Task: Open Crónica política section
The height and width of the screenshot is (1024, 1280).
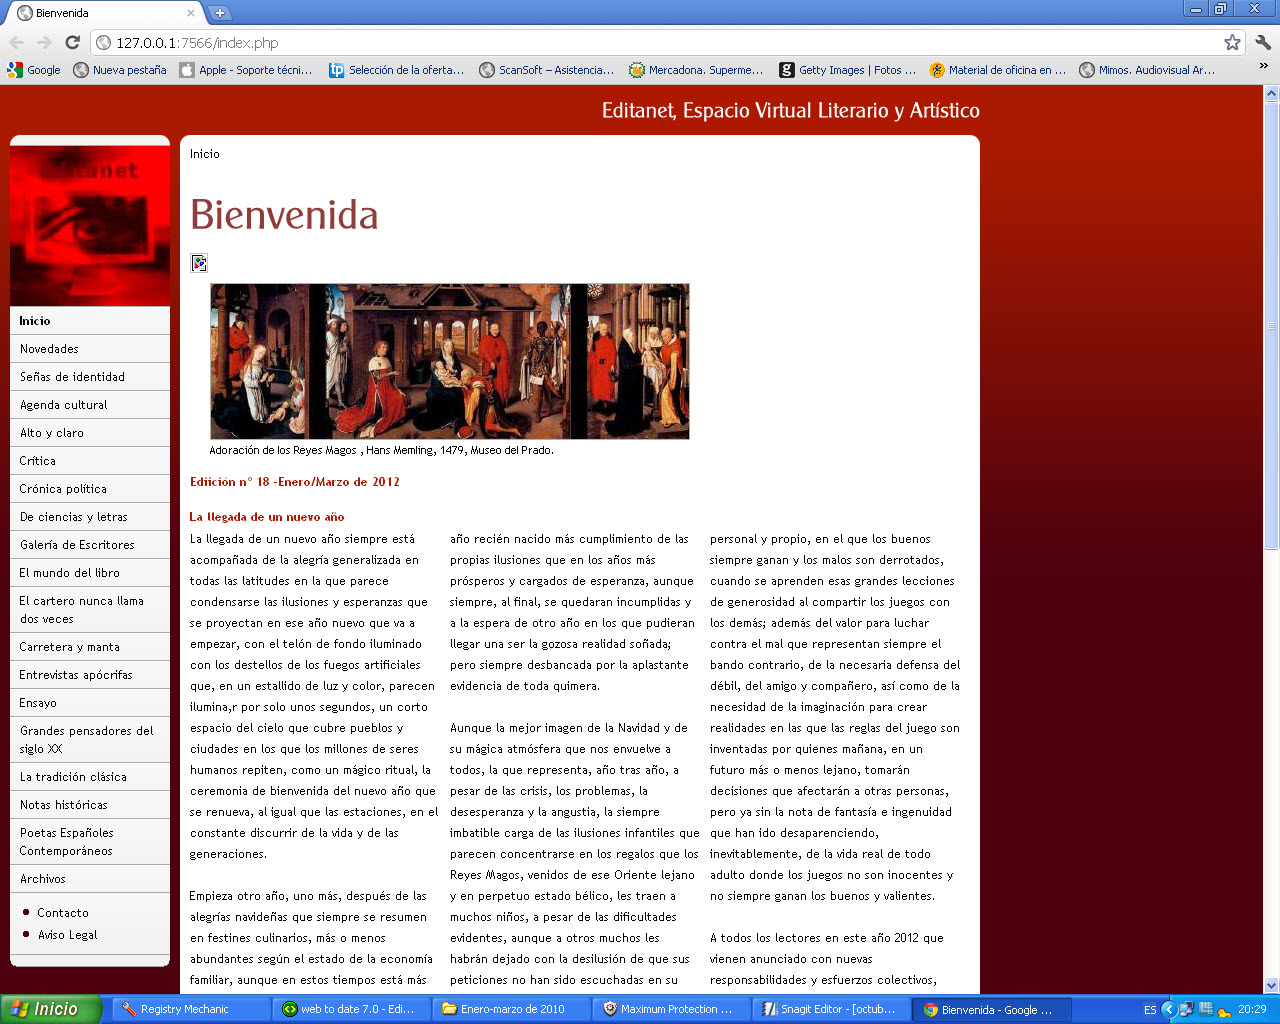Action: 90,489
